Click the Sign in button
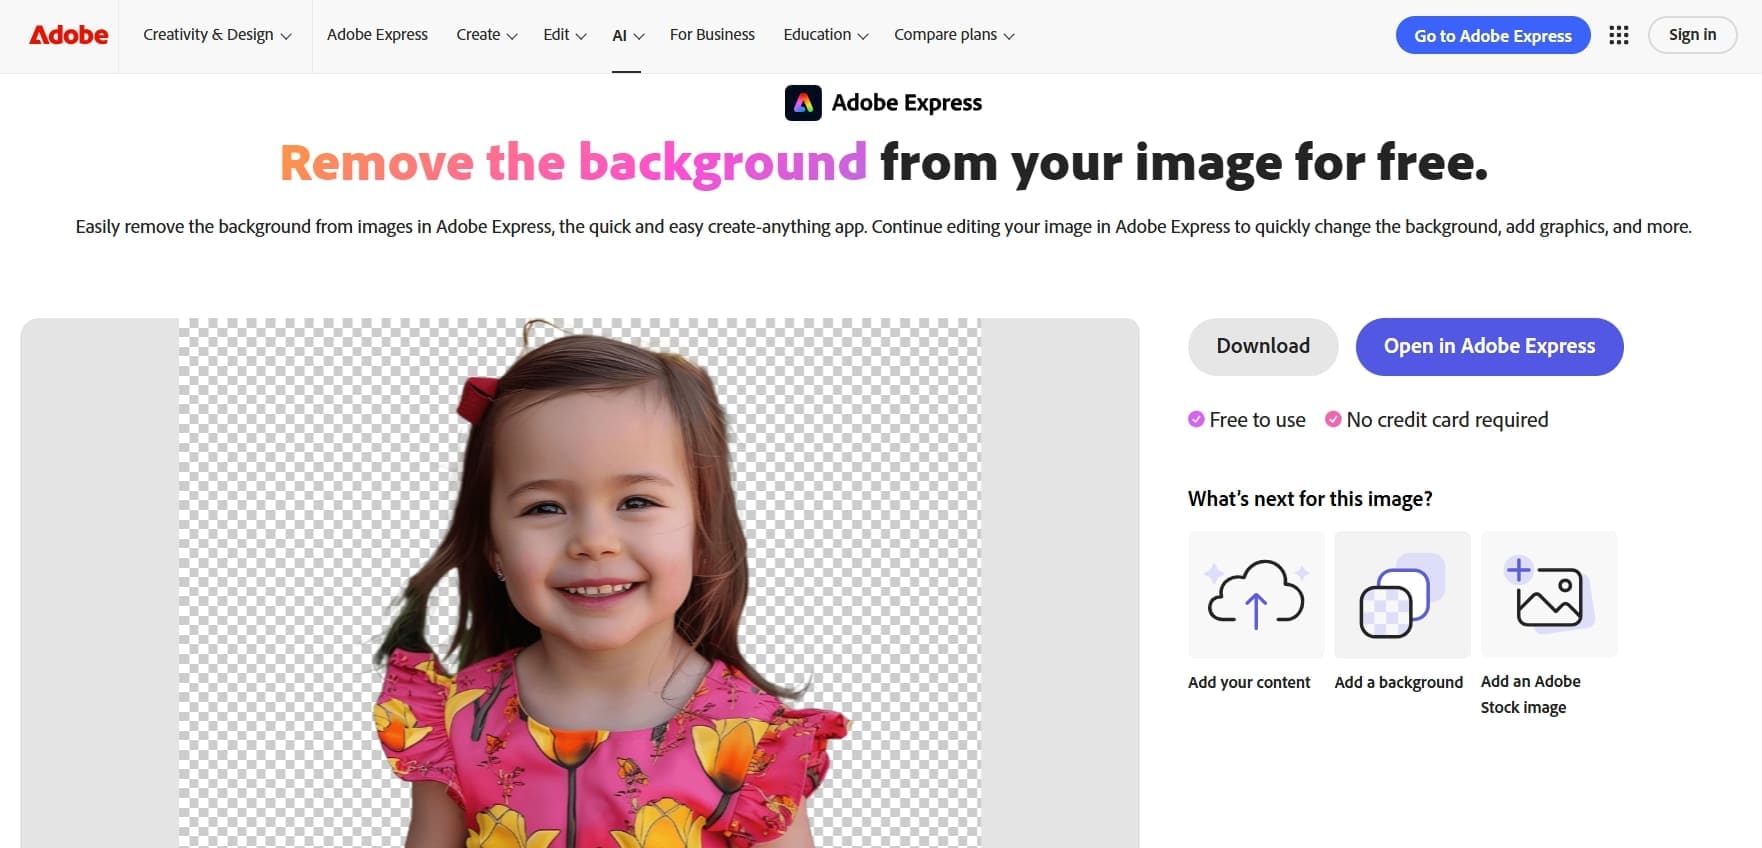Screen dimensions: 1762x848 (x=1692, y=35)
